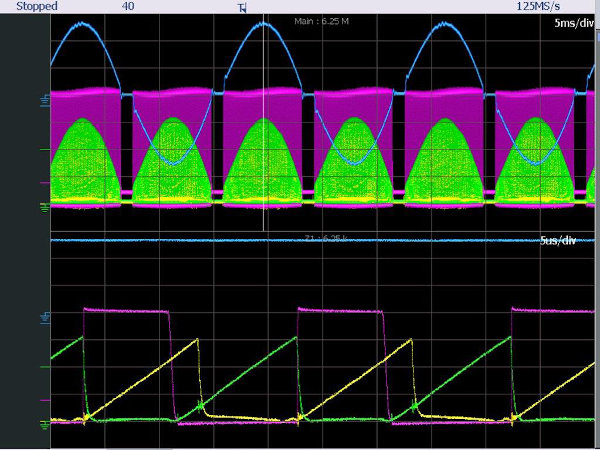Screen dimensions: 600x450
Task: Click the trigger position T marker
Action: (241, 7)
